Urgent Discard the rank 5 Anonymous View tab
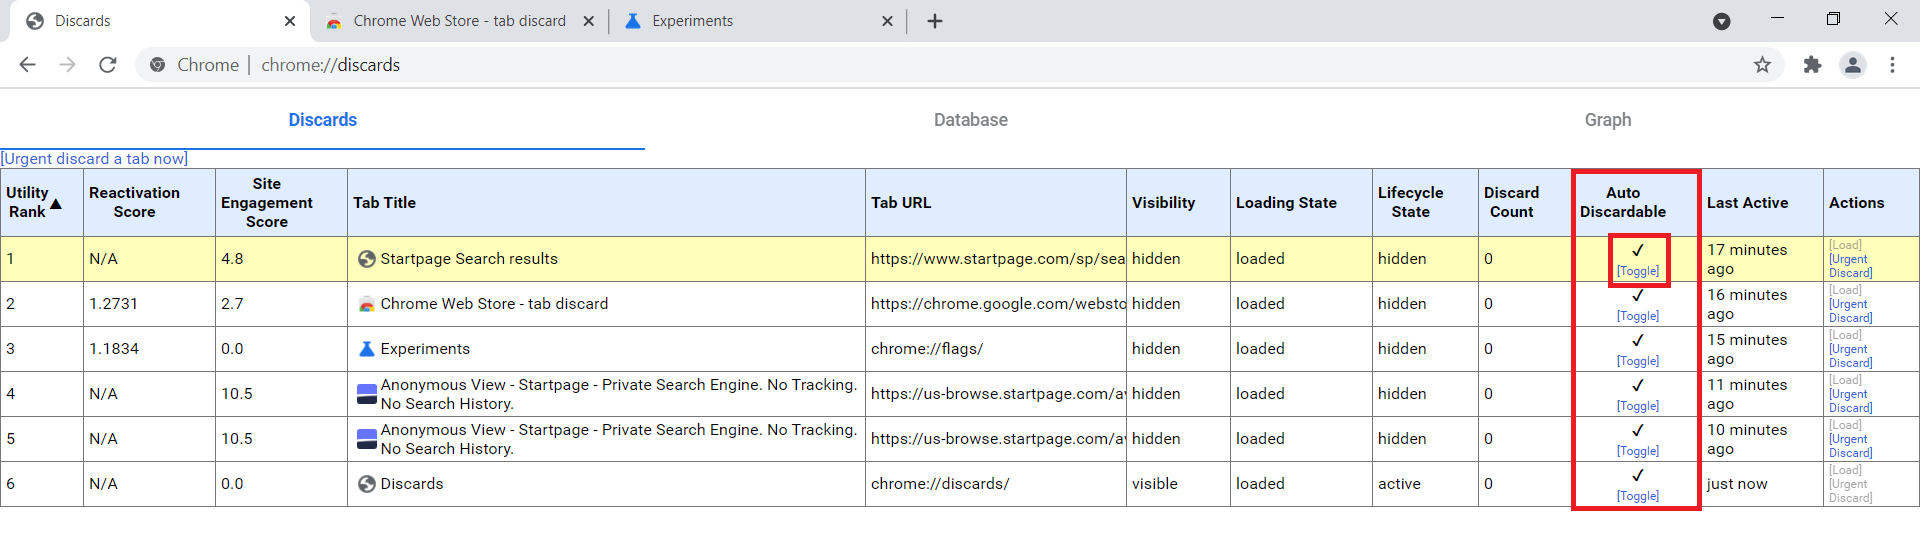Image resolution: width=1920 pixels, height=534 pixels. (x=1850, y=446)
